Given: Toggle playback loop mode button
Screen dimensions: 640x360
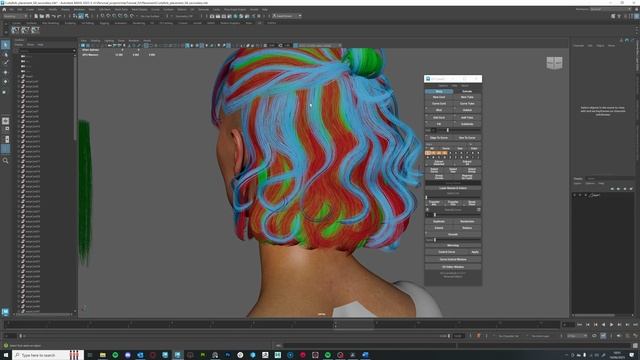Looking at the screenshot, I should click(x=594, y=336).
